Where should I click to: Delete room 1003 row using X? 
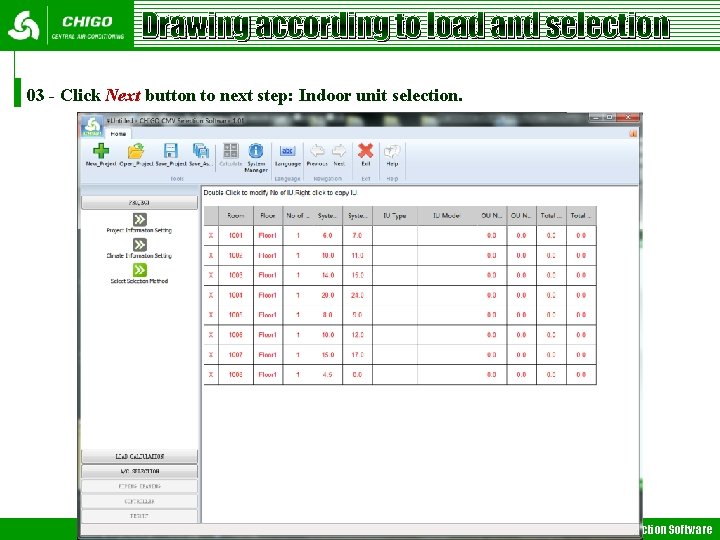(x=211, y=275)
